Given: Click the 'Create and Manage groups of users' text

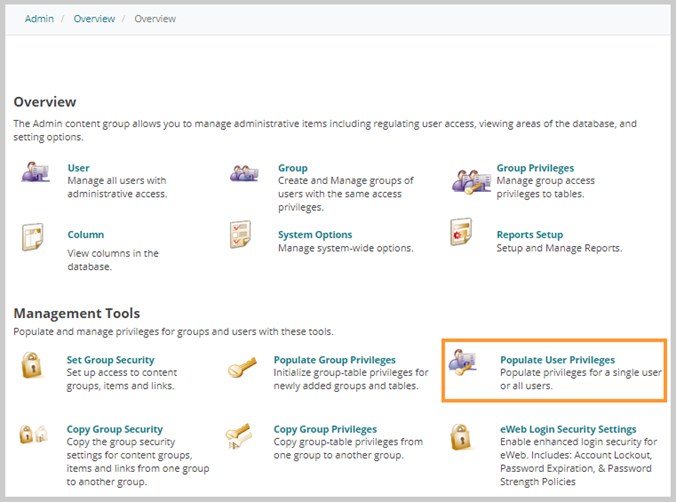Looking at the screenshot, I should click(x=345, y=194).
